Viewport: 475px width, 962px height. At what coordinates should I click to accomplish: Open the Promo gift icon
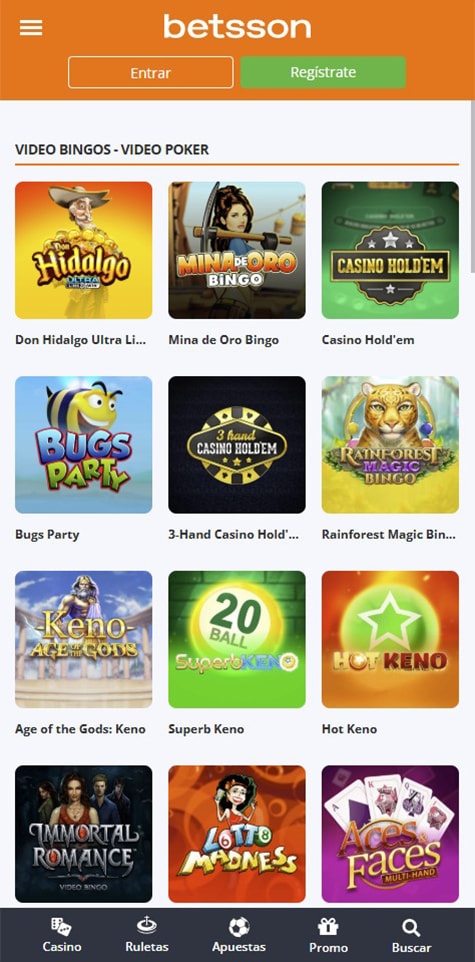pyautogui.click(x=328, y=926)
